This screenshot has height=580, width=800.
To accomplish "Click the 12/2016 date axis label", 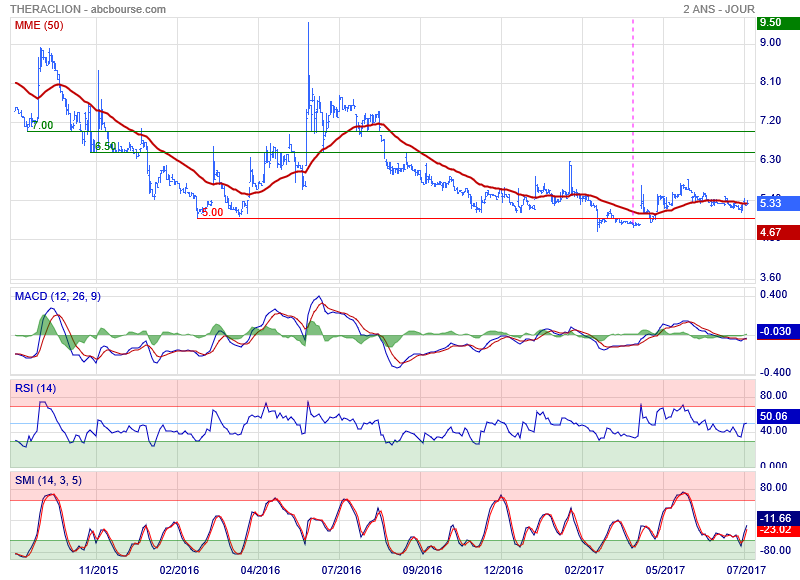I will (x=503, y=570).
